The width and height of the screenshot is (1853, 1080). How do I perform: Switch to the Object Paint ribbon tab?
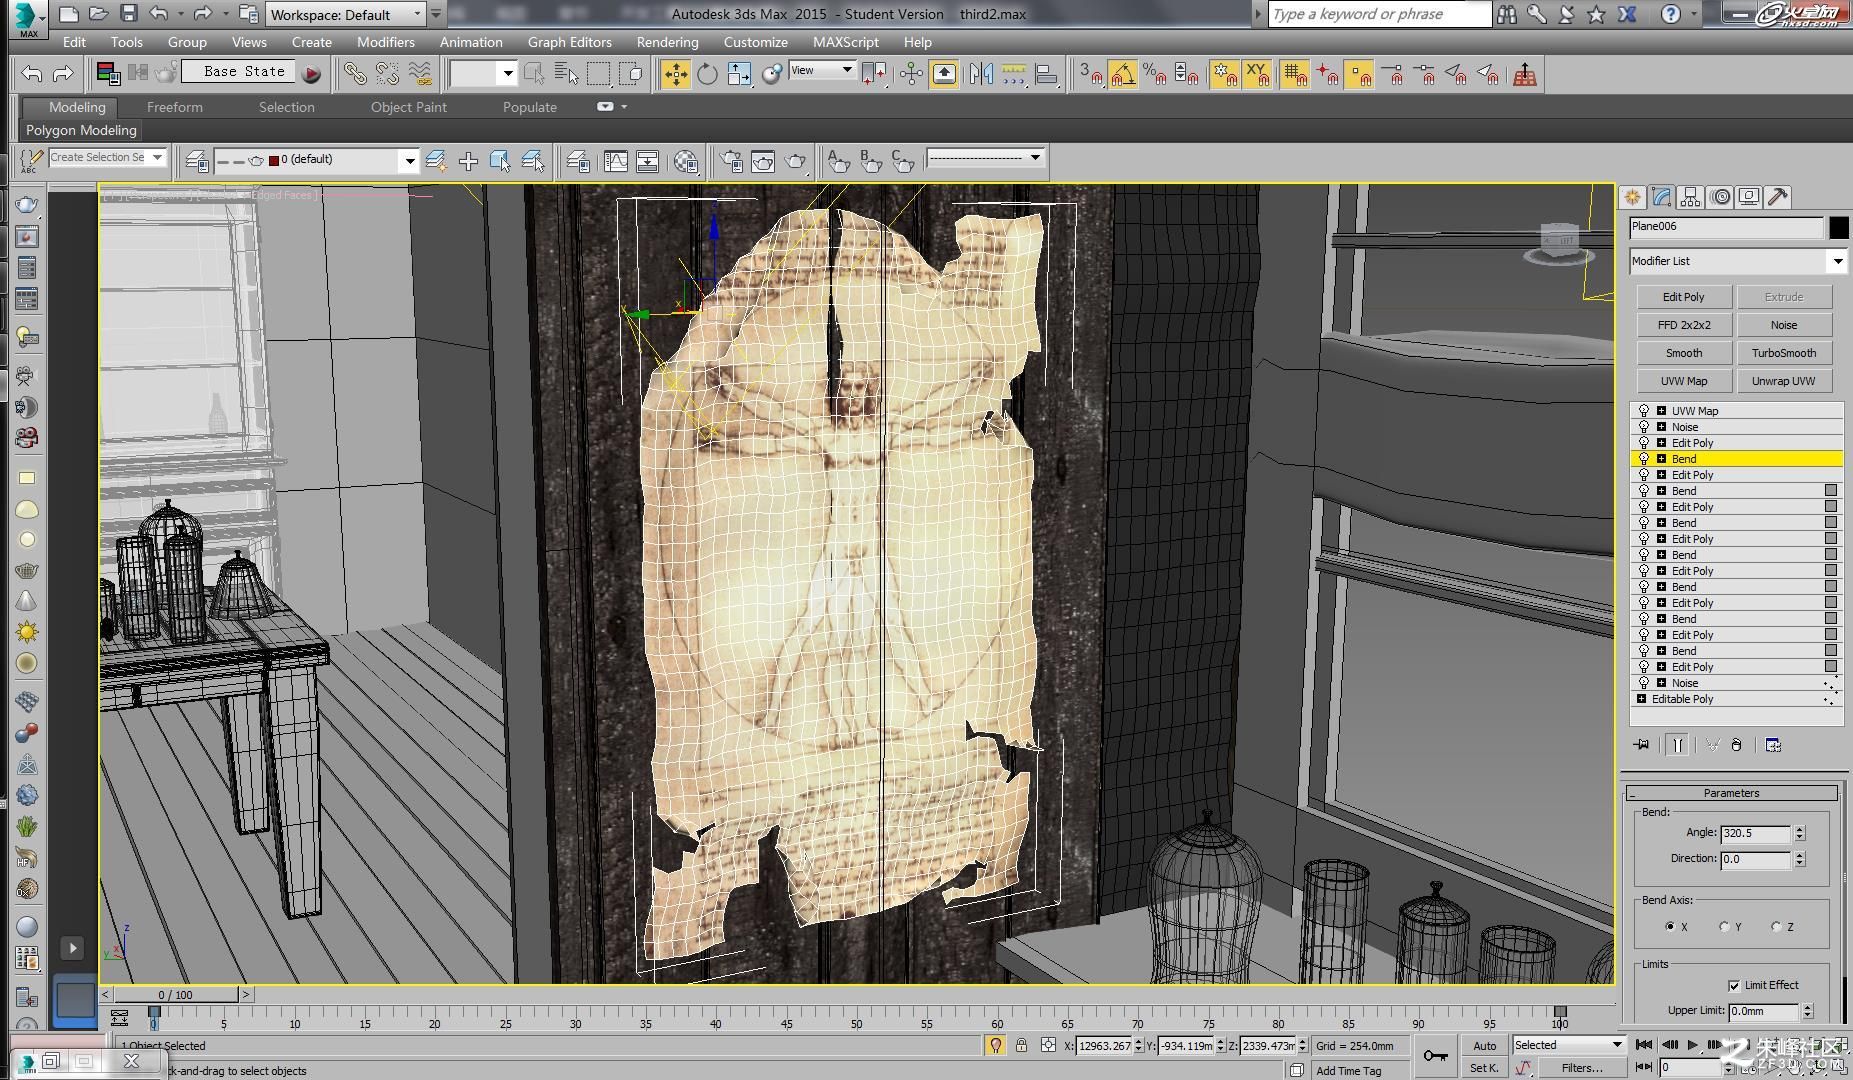click(x=408, y=107)
